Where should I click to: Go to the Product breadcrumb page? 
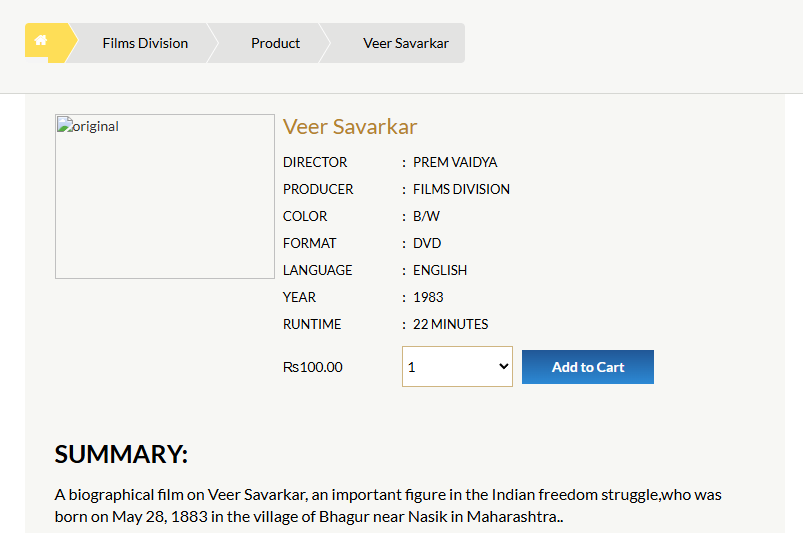tap(275, 43)
